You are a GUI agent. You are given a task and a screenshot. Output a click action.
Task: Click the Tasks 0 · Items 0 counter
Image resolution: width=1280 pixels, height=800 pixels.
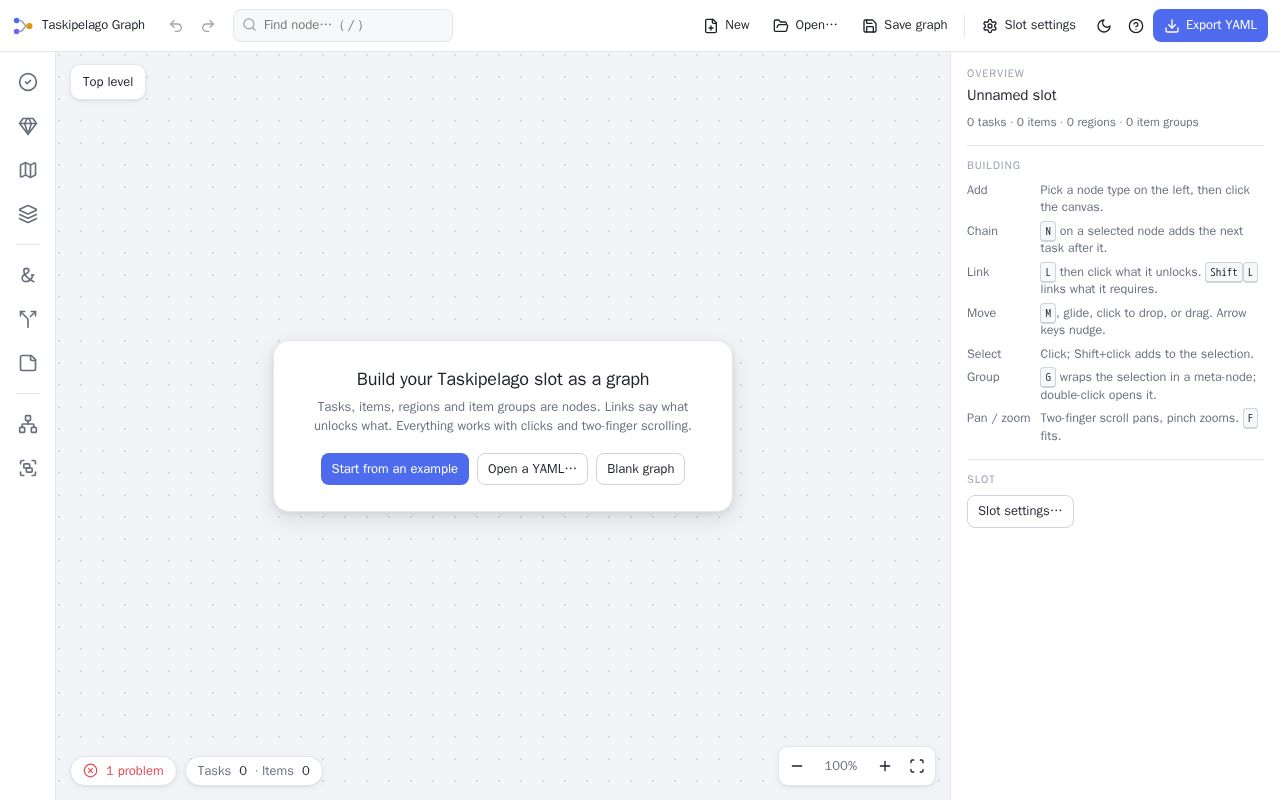[x=254, y=771]
